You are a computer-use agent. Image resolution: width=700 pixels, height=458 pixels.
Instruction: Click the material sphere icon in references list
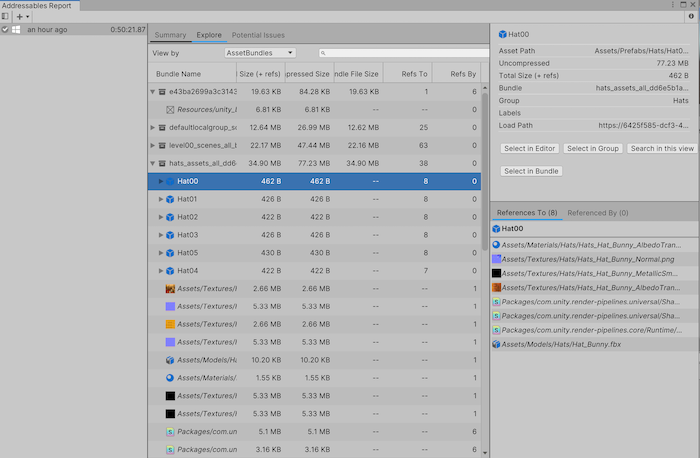click(x=496, y=244)
